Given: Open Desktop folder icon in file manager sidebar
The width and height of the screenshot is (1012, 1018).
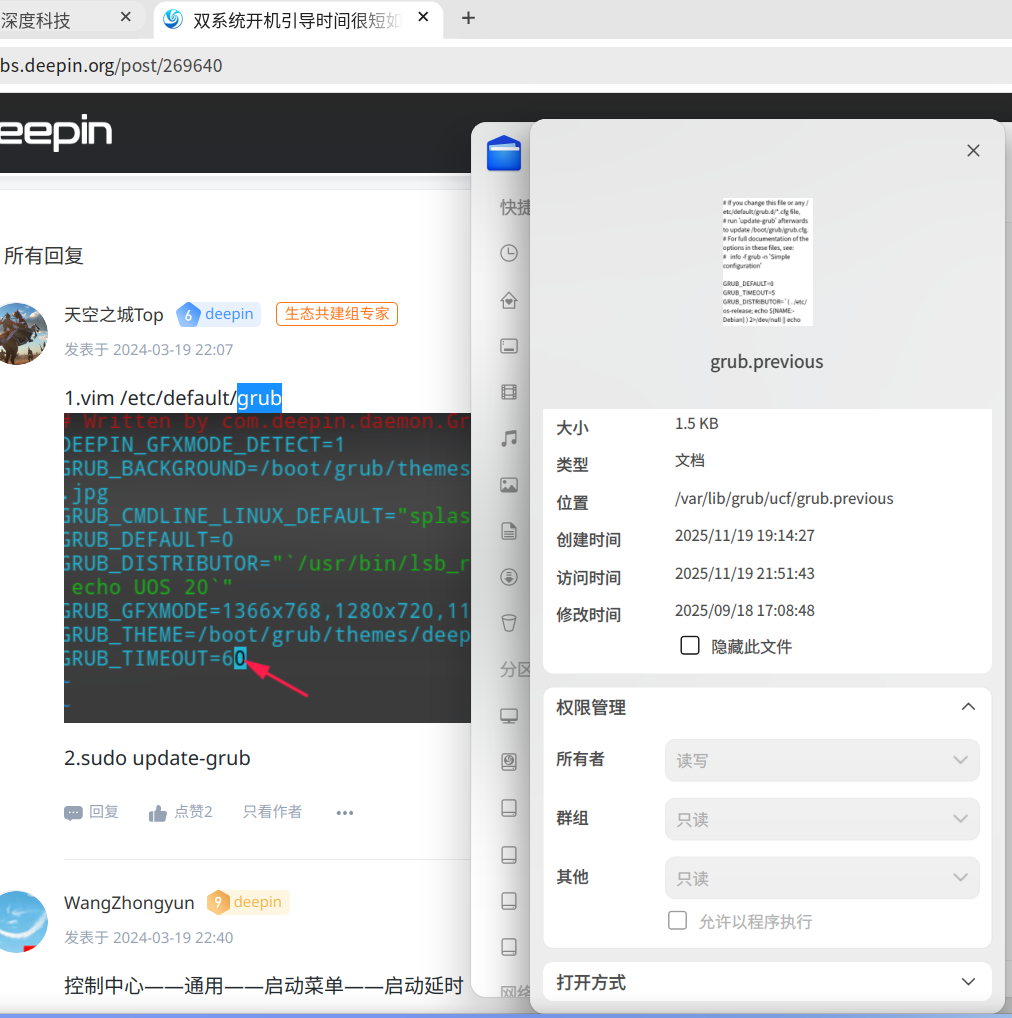Looking at the screenshot, I should click(x=509, y=346).
